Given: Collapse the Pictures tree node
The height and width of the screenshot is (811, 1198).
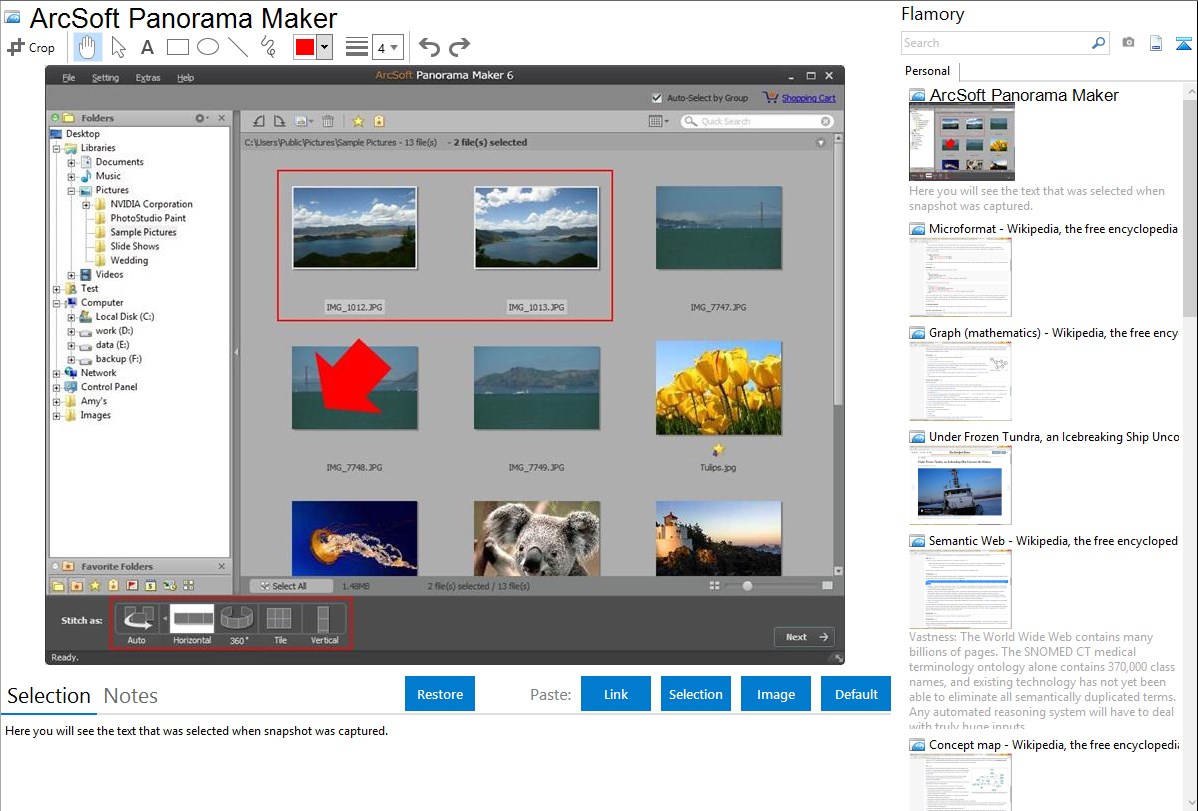Looking at the screenshot, I should tap(71, 190).
